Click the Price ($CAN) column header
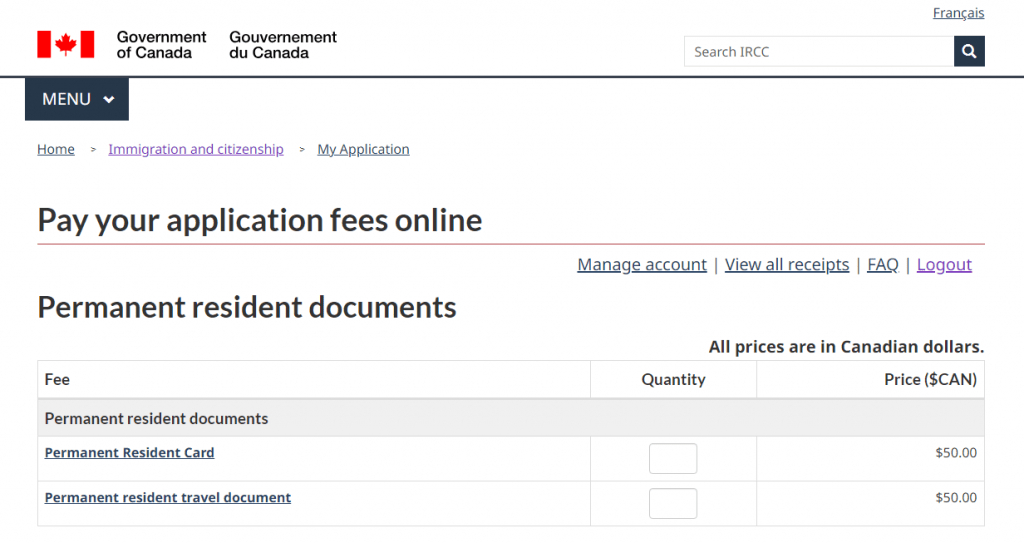The height and width of the screenshot is (543, 1024). pos(930,380)
